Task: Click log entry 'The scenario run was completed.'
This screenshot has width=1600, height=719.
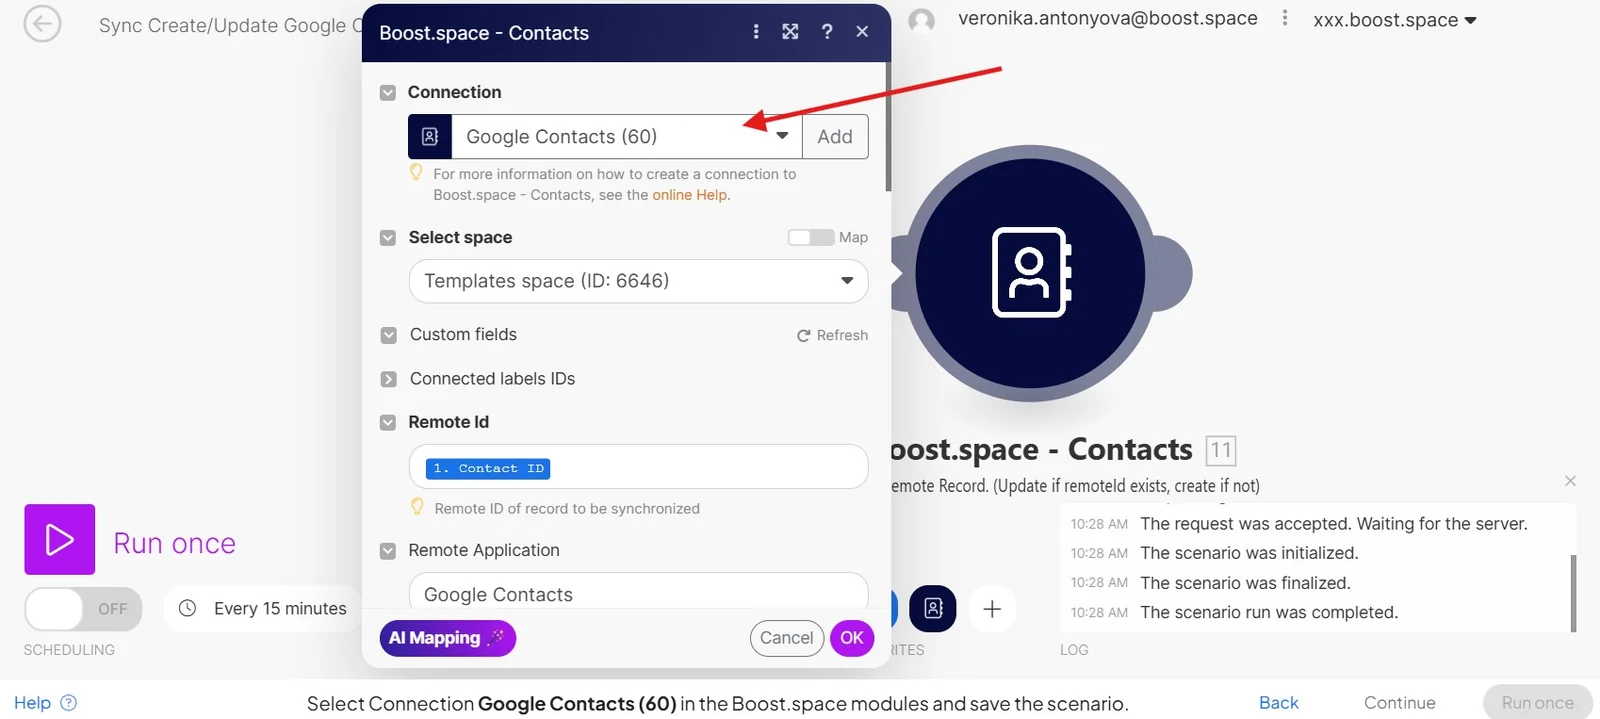Action: (x=1269, y=612)
